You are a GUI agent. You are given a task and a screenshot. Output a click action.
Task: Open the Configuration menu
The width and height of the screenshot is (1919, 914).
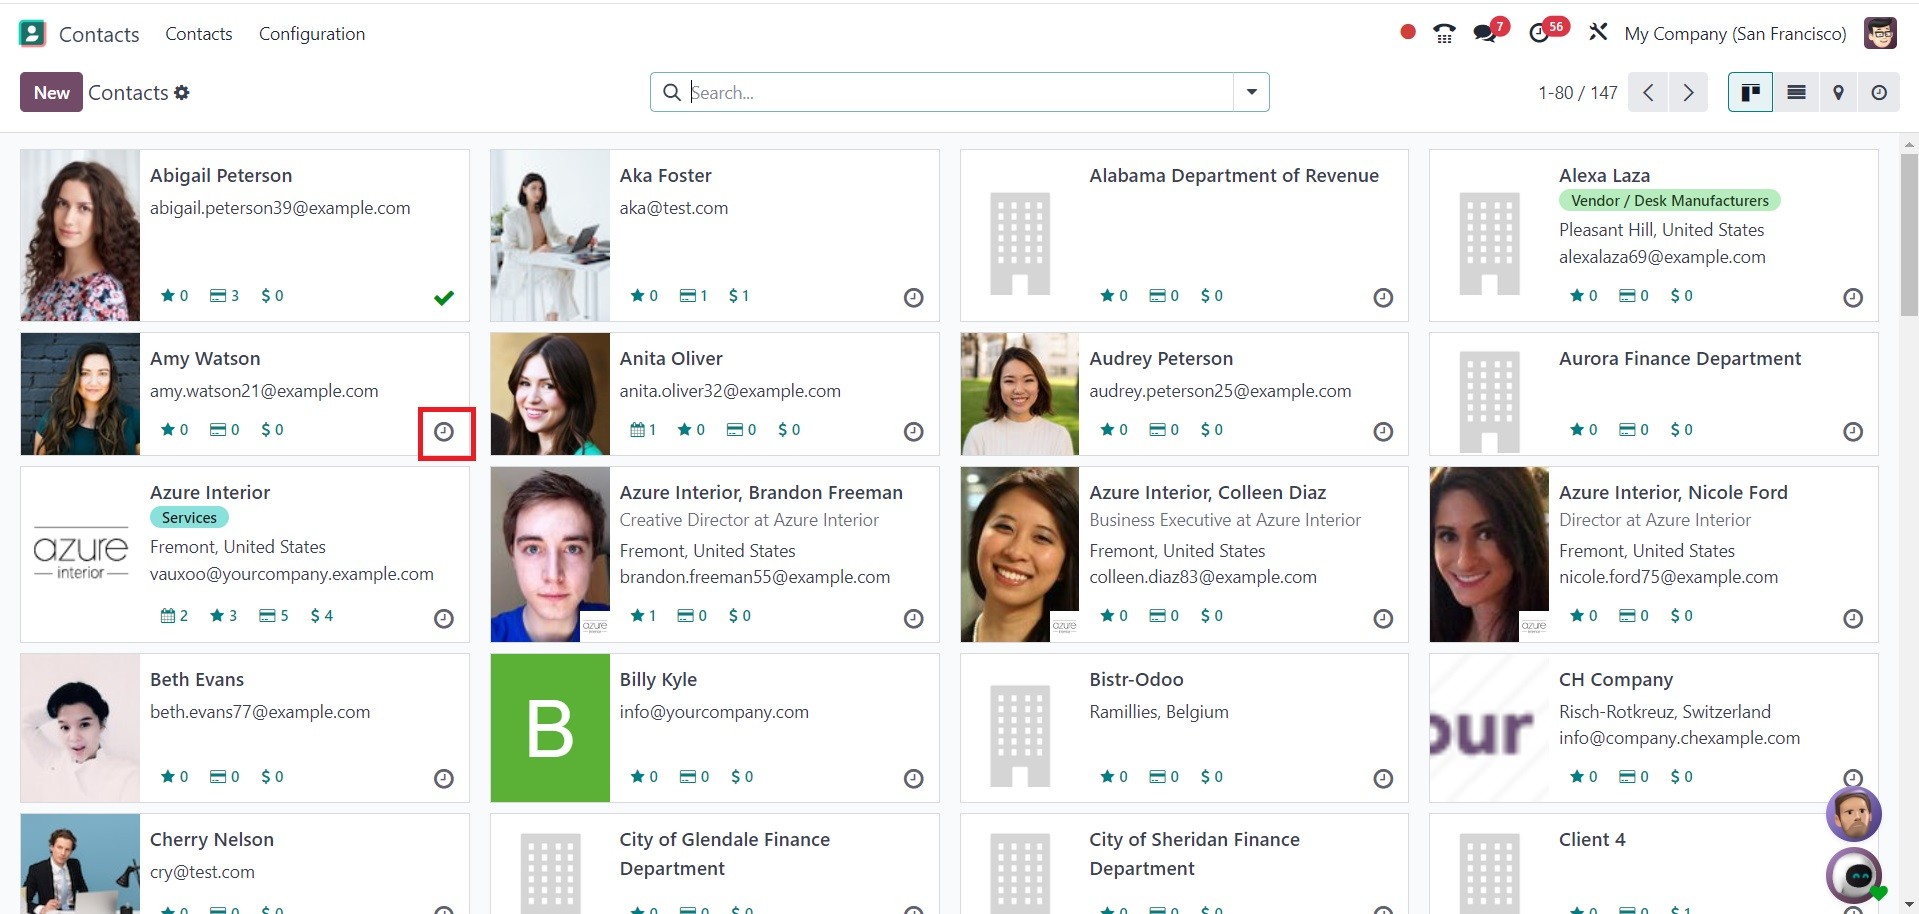pos(312,34)
